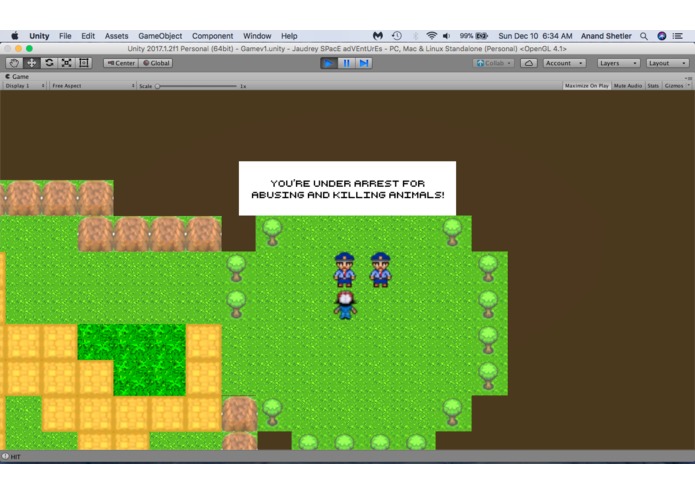Open the Help menu
The height and width of the screenshot is (494, 695).
(289, 36)
